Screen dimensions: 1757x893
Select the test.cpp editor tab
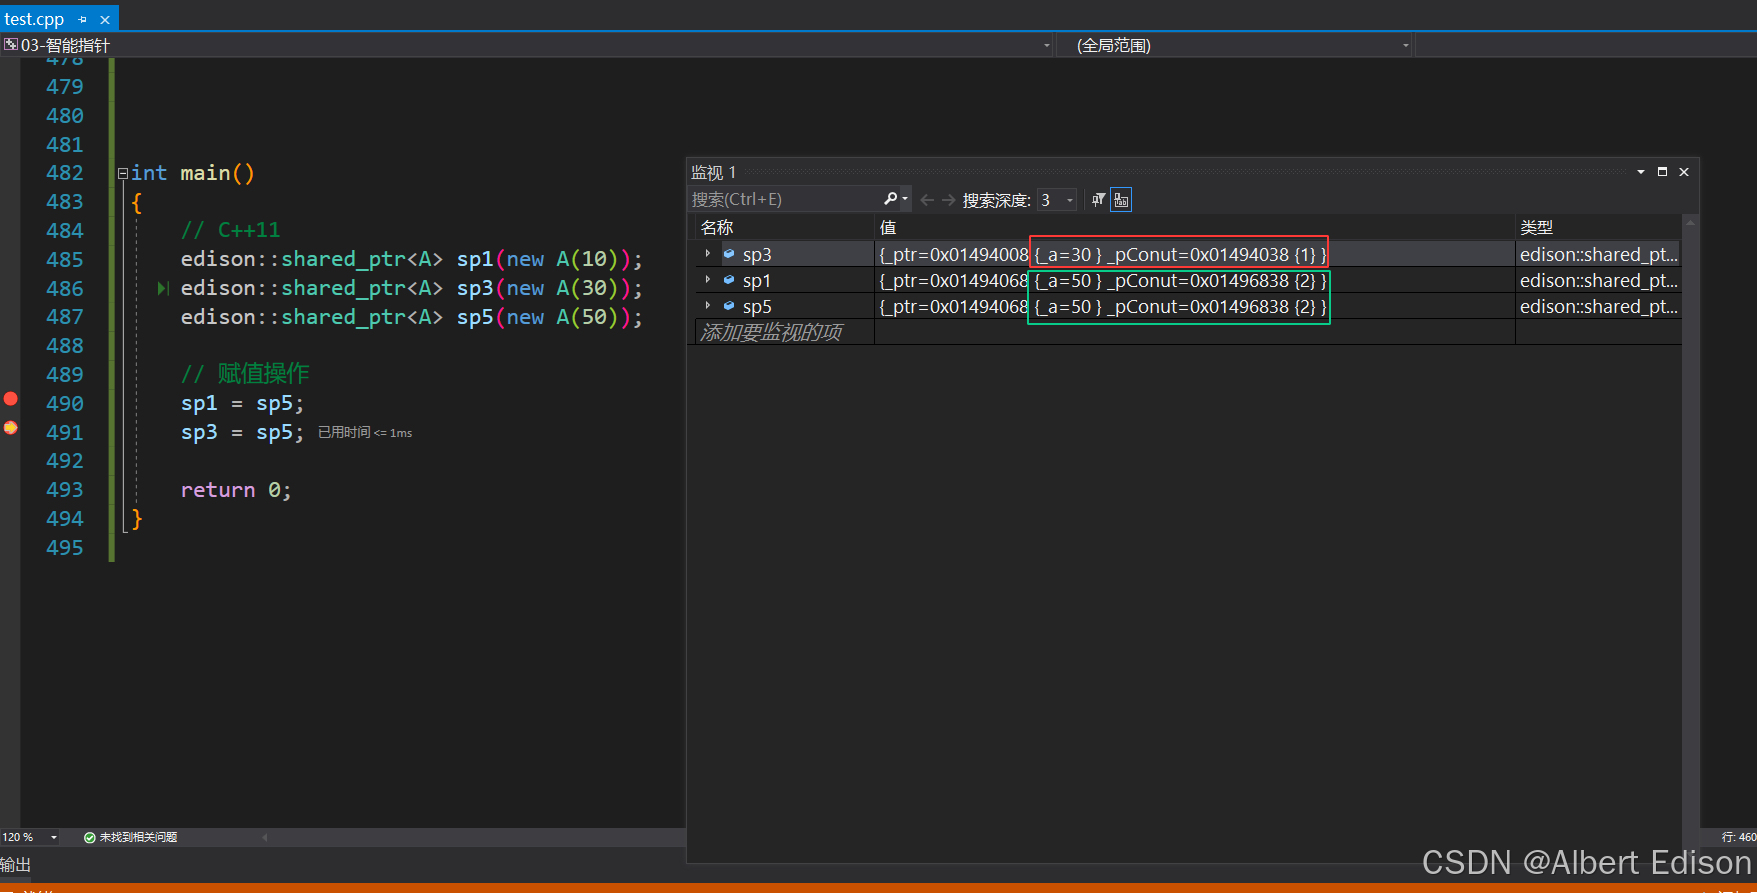pyautogui.click(x=34, y=19)
